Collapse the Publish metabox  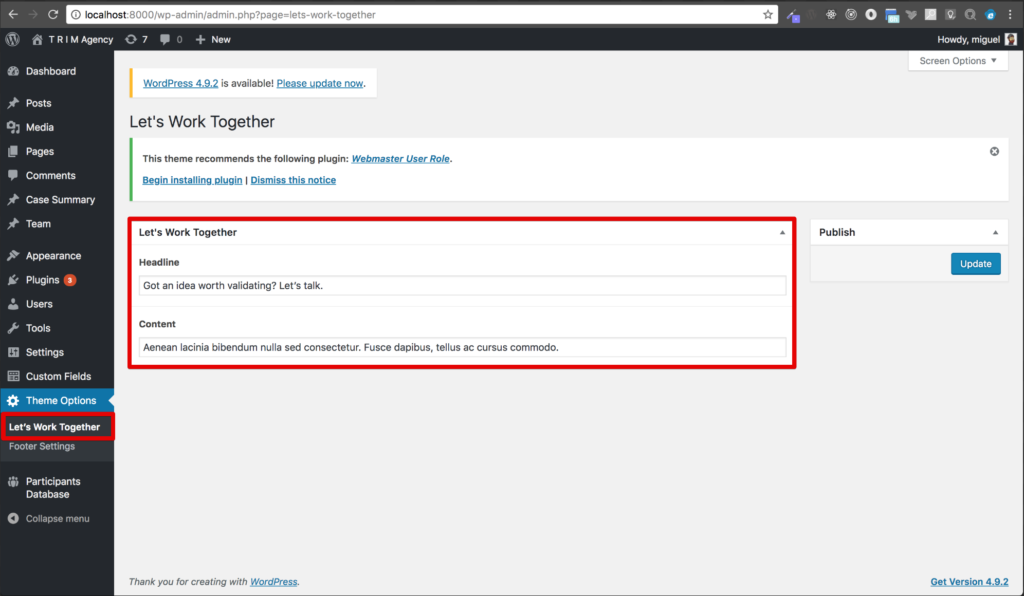(995, 232)
